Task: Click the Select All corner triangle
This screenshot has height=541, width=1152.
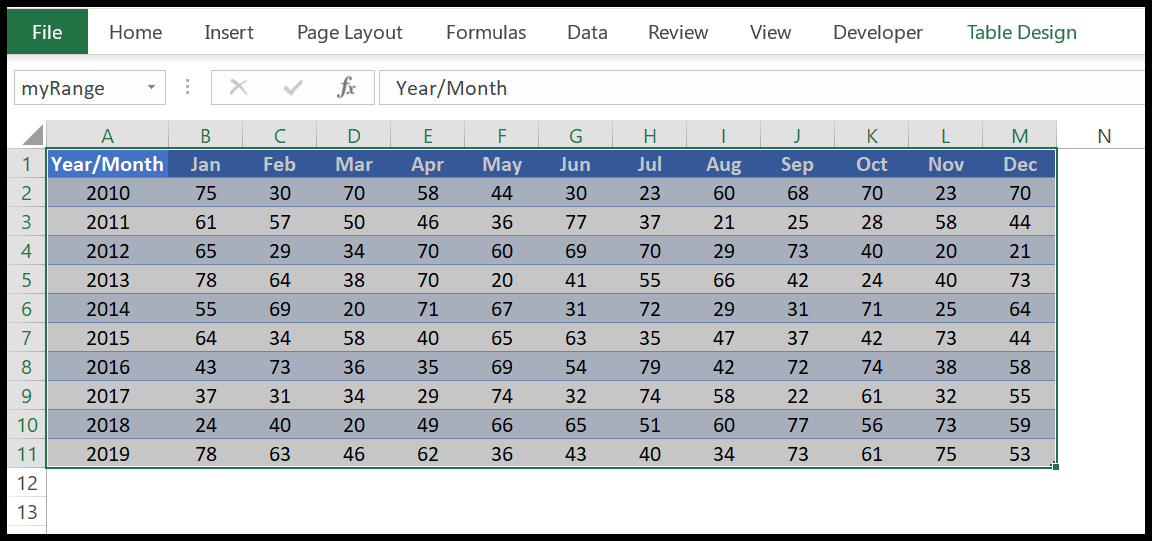Action: [33, 136]
